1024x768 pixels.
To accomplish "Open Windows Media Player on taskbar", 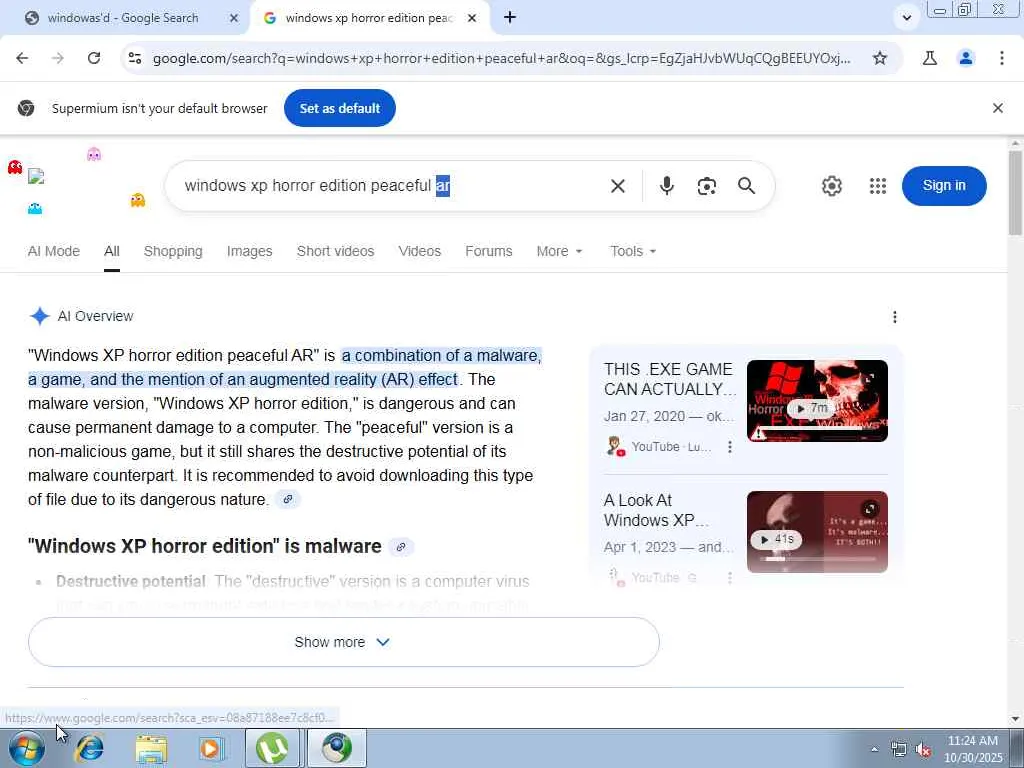I will pyautogui.click(x=210, y=749).
